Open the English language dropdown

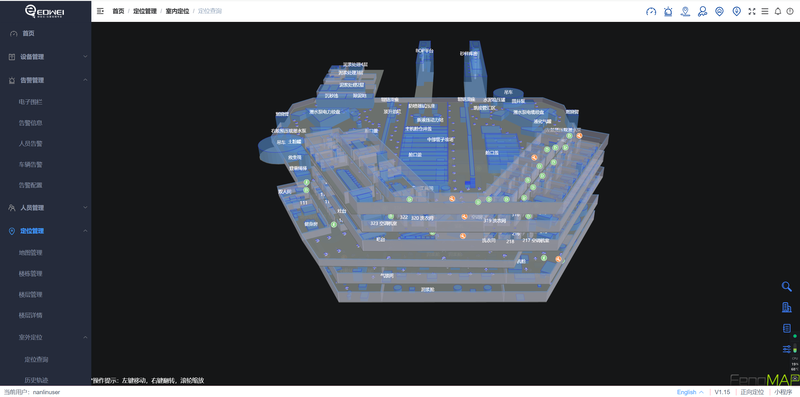[x=690, y=392]
